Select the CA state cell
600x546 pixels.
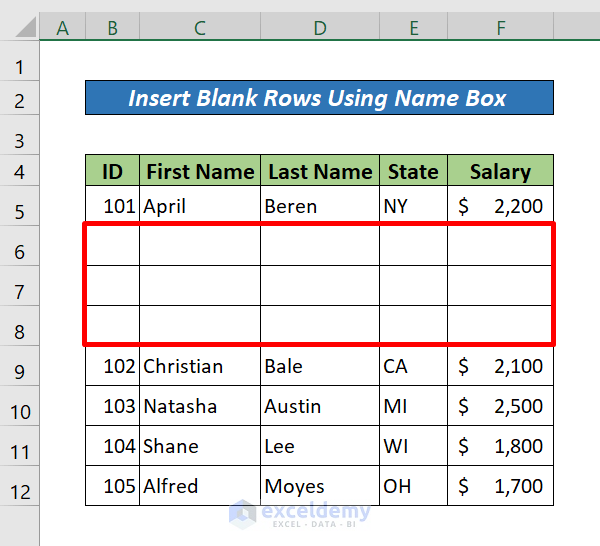[414, 367]
